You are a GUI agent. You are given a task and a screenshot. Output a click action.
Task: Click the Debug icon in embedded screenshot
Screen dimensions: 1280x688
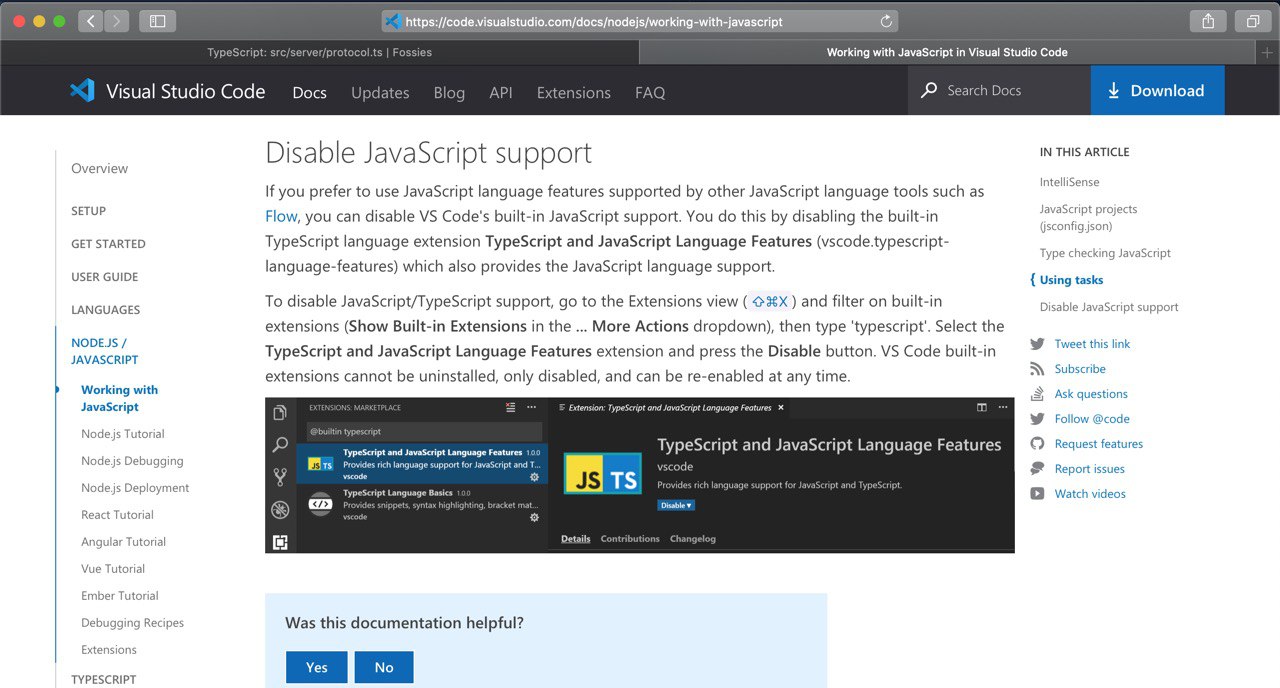pyautogui.click(x=280, y=510)
